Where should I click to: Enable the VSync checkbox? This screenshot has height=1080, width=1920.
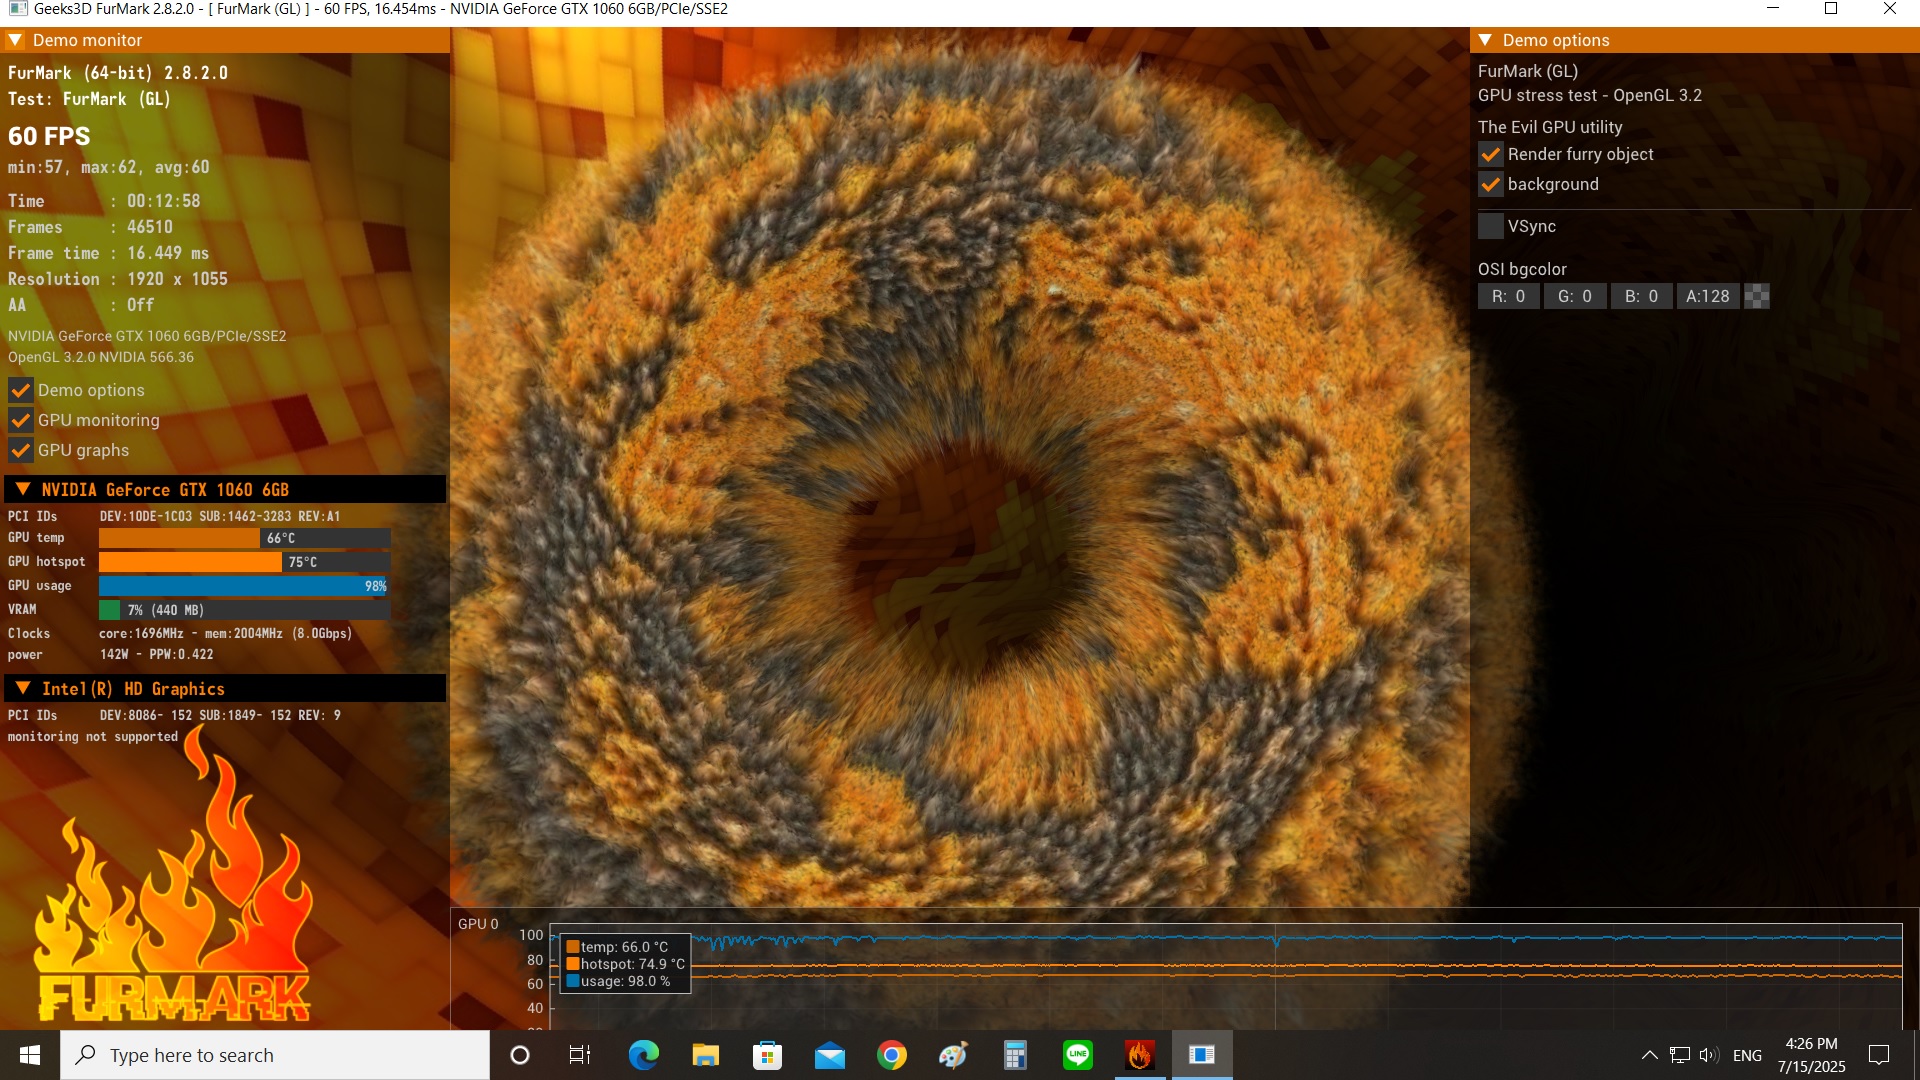pos(1490,226)
